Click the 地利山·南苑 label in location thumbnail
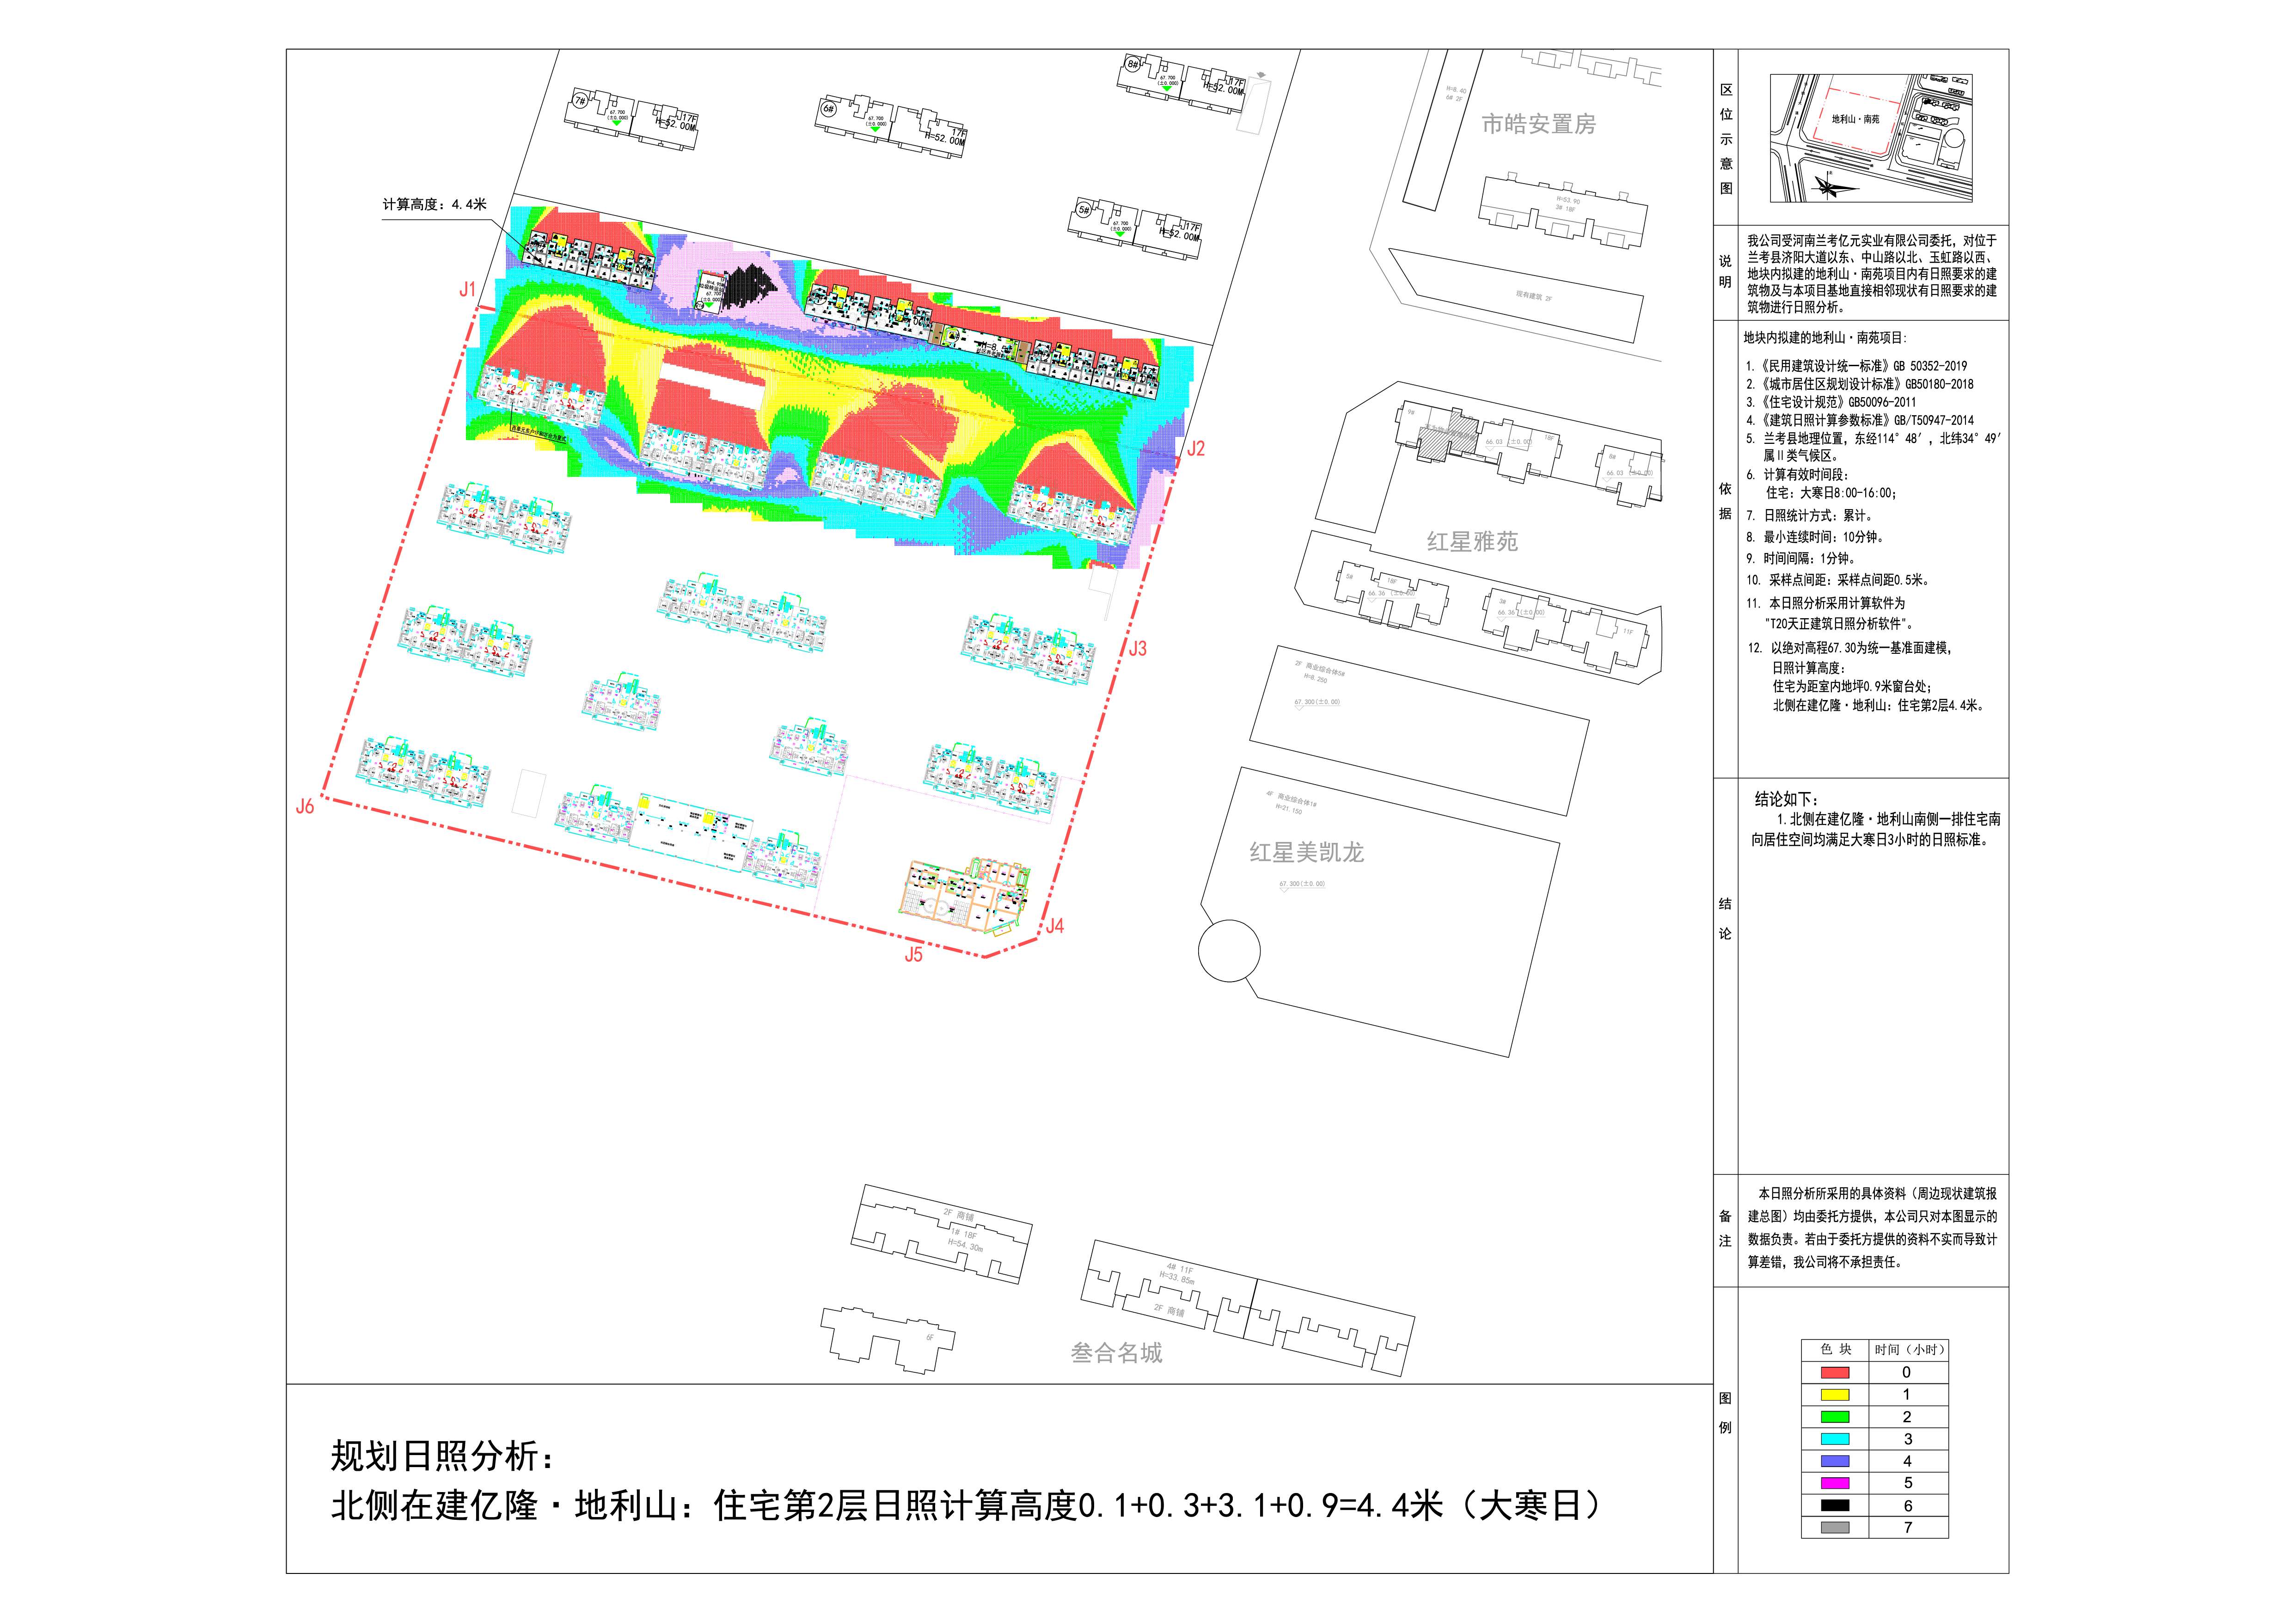Viewport: 2296px width, 1622px height. (1855, 119)
